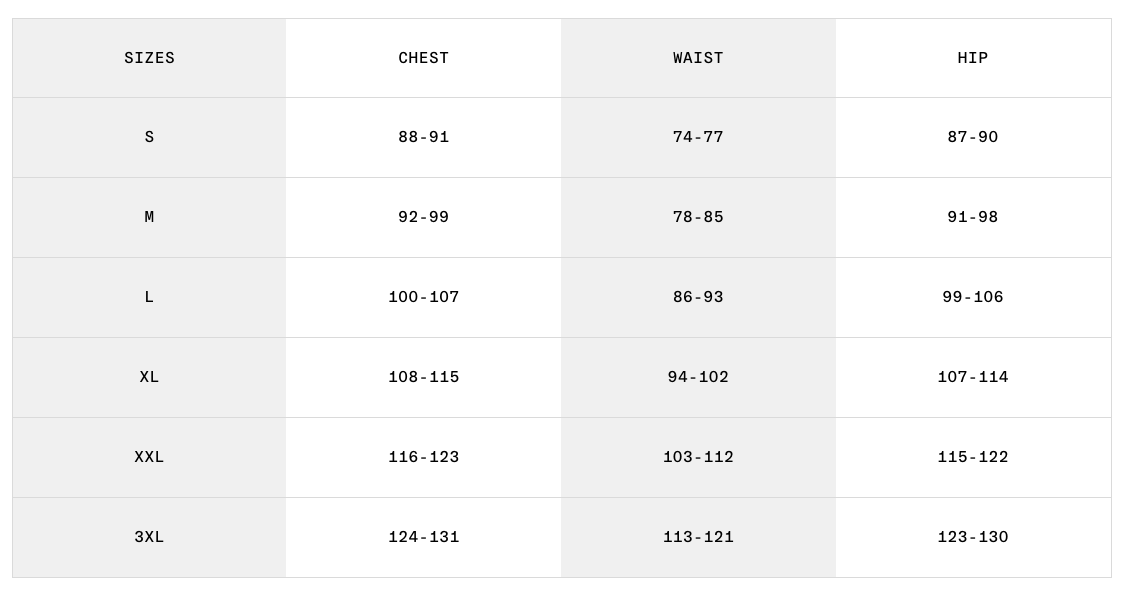
Task: Click waist measurement 74-77
Action: pyautogui.click(x=698, y=137)
